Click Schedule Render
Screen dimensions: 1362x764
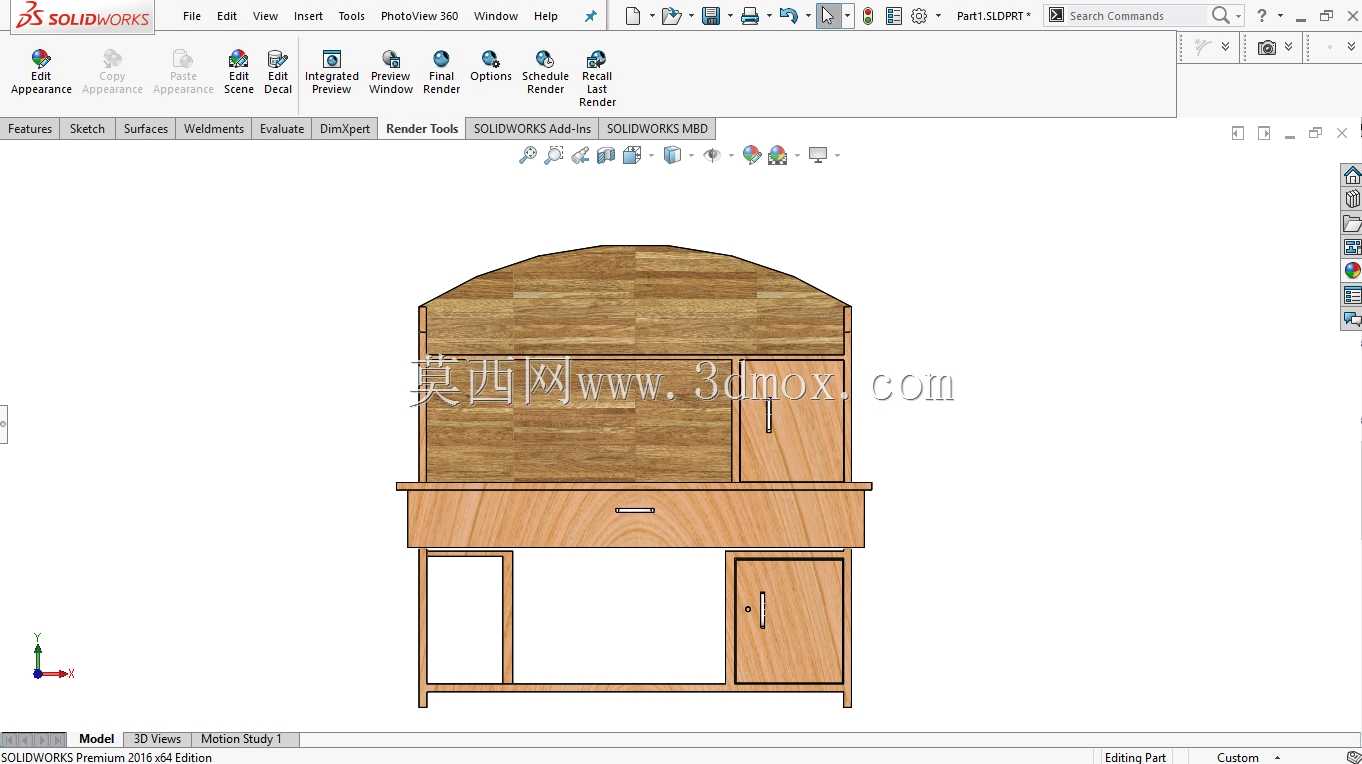click(545, 72)
